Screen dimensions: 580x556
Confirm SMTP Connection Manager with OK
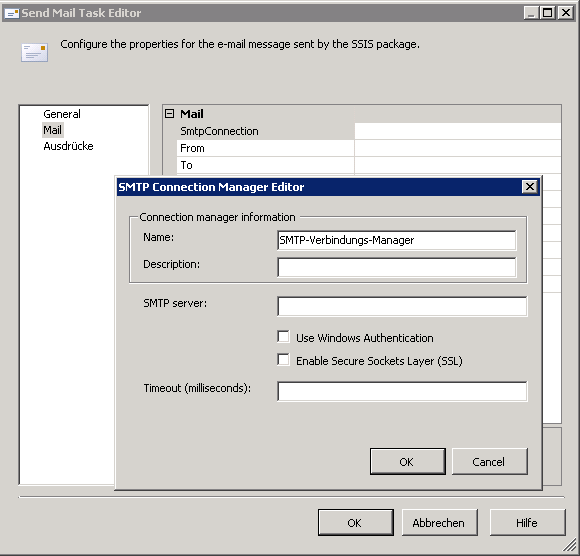408,461
